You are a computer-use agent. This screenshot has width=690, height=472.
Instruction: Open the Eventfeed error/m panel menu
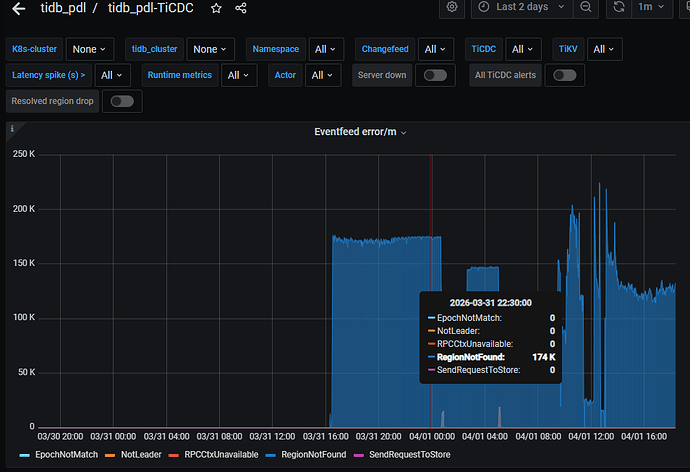(x=348, y=130)
